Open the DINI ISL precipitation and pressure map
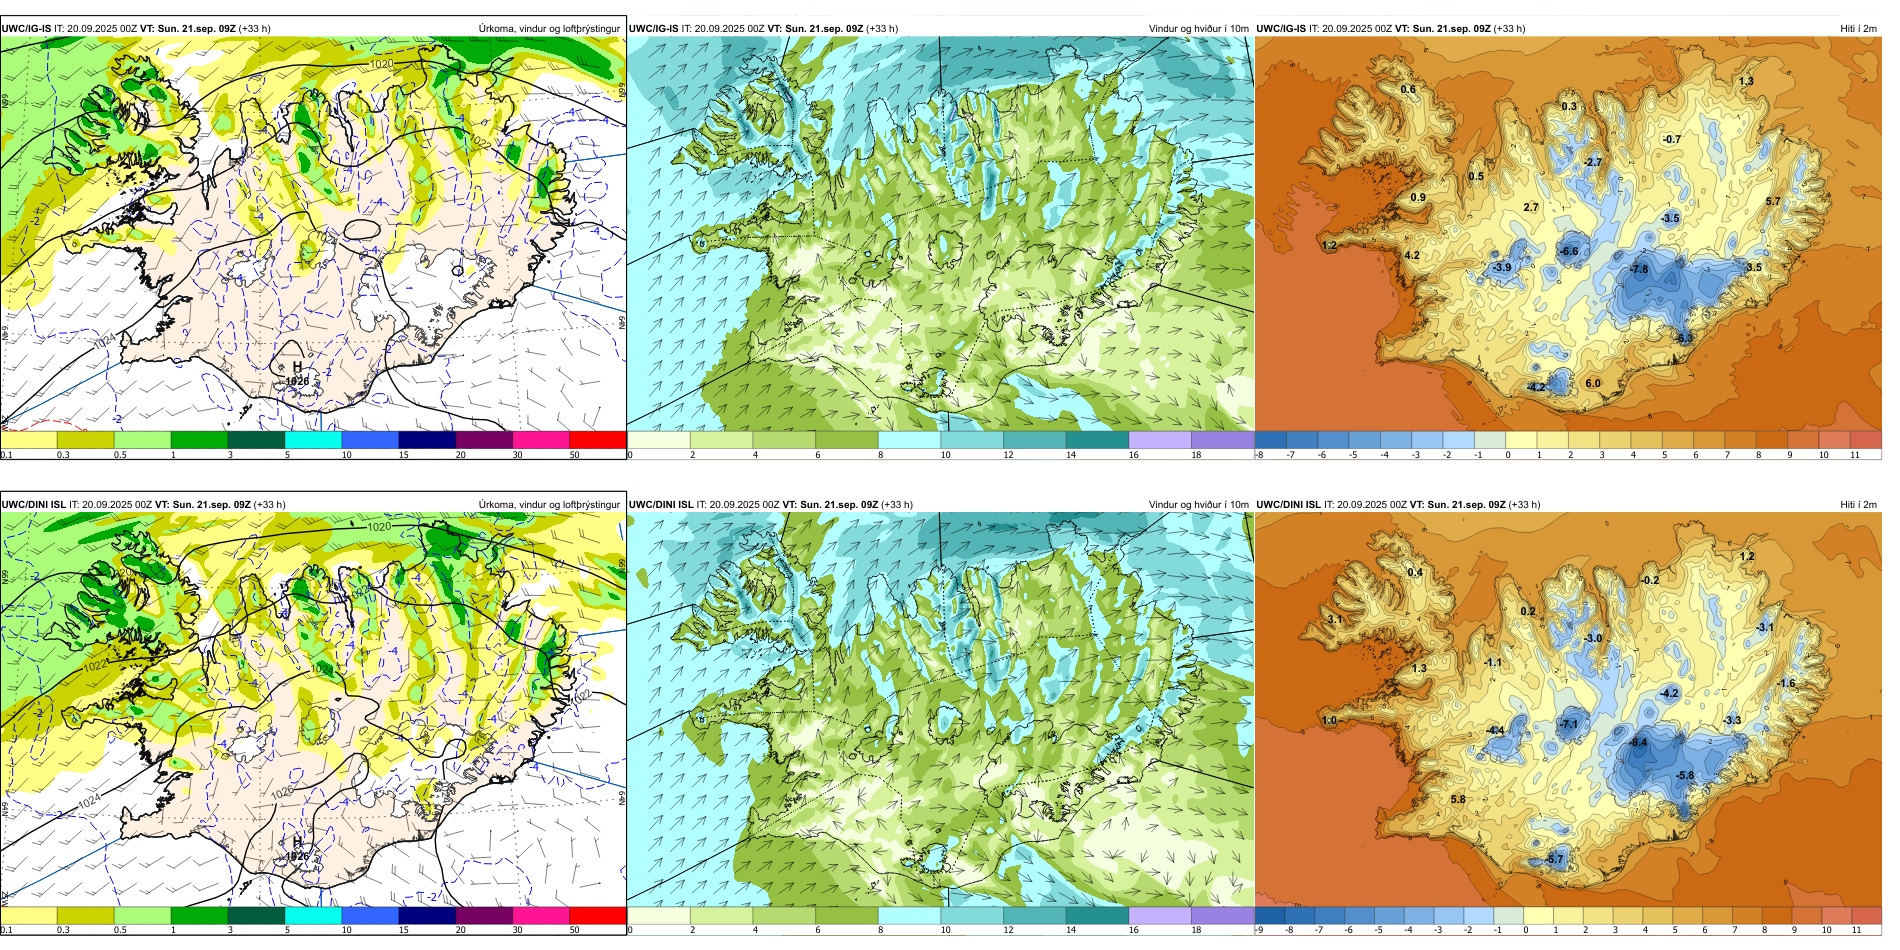 313,710
